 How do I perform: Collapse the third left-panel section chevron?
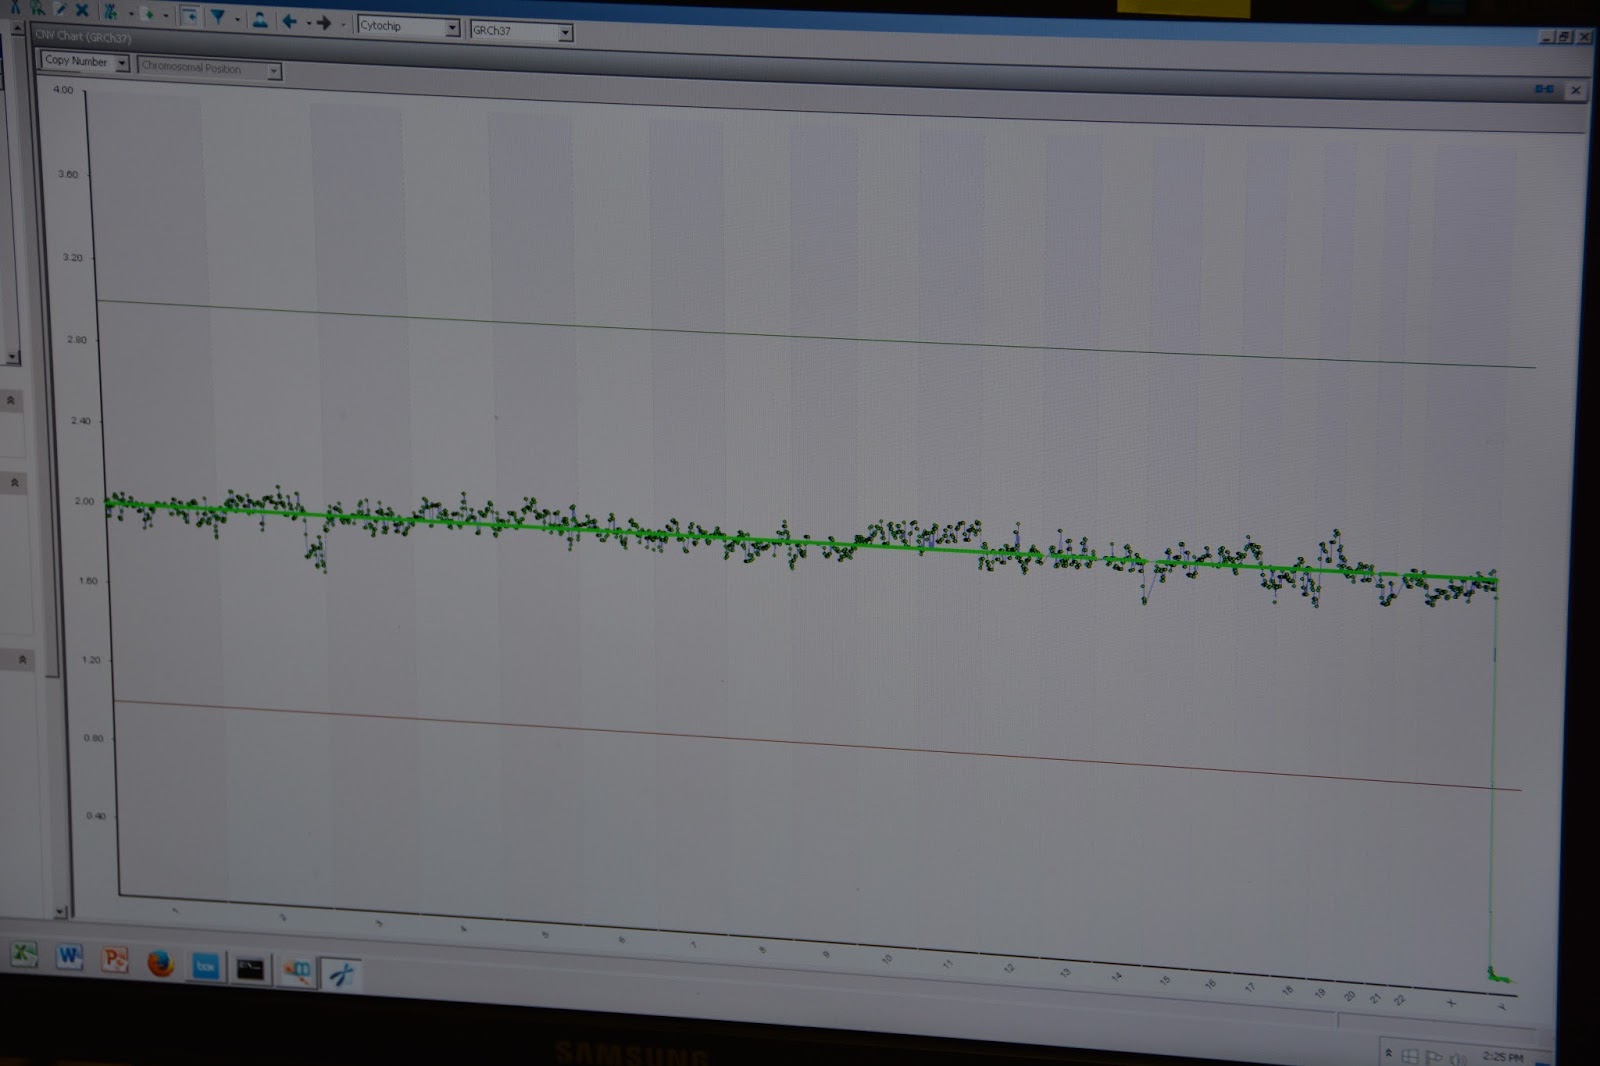point(22,659)
